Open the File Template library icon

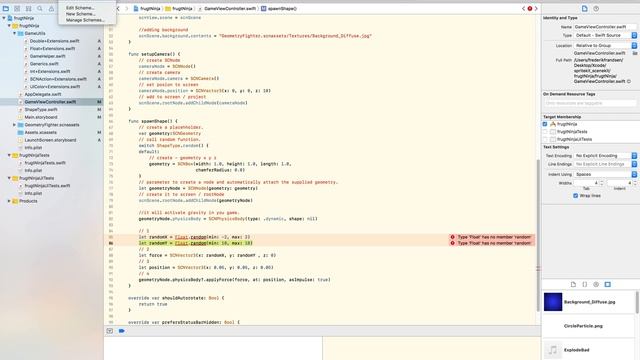573,284
